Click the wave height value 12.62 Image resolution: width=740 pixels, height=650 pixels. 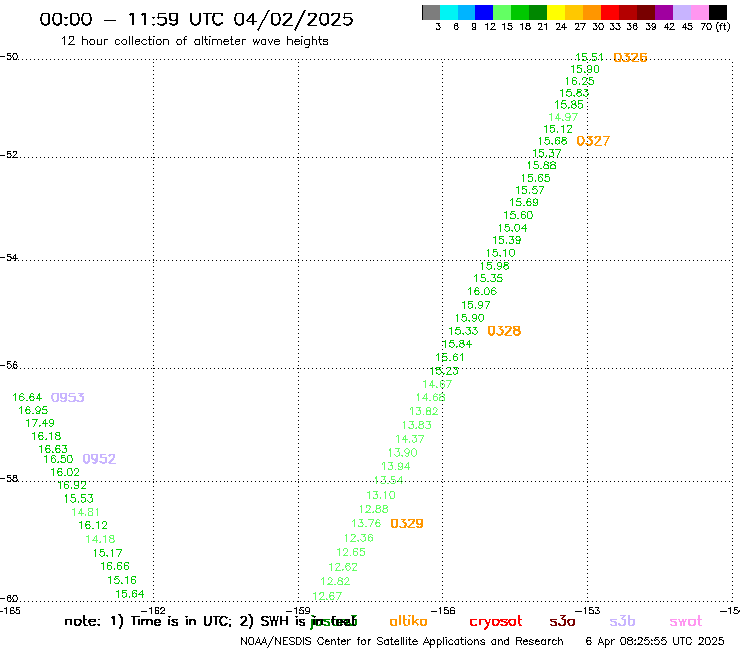343,567
